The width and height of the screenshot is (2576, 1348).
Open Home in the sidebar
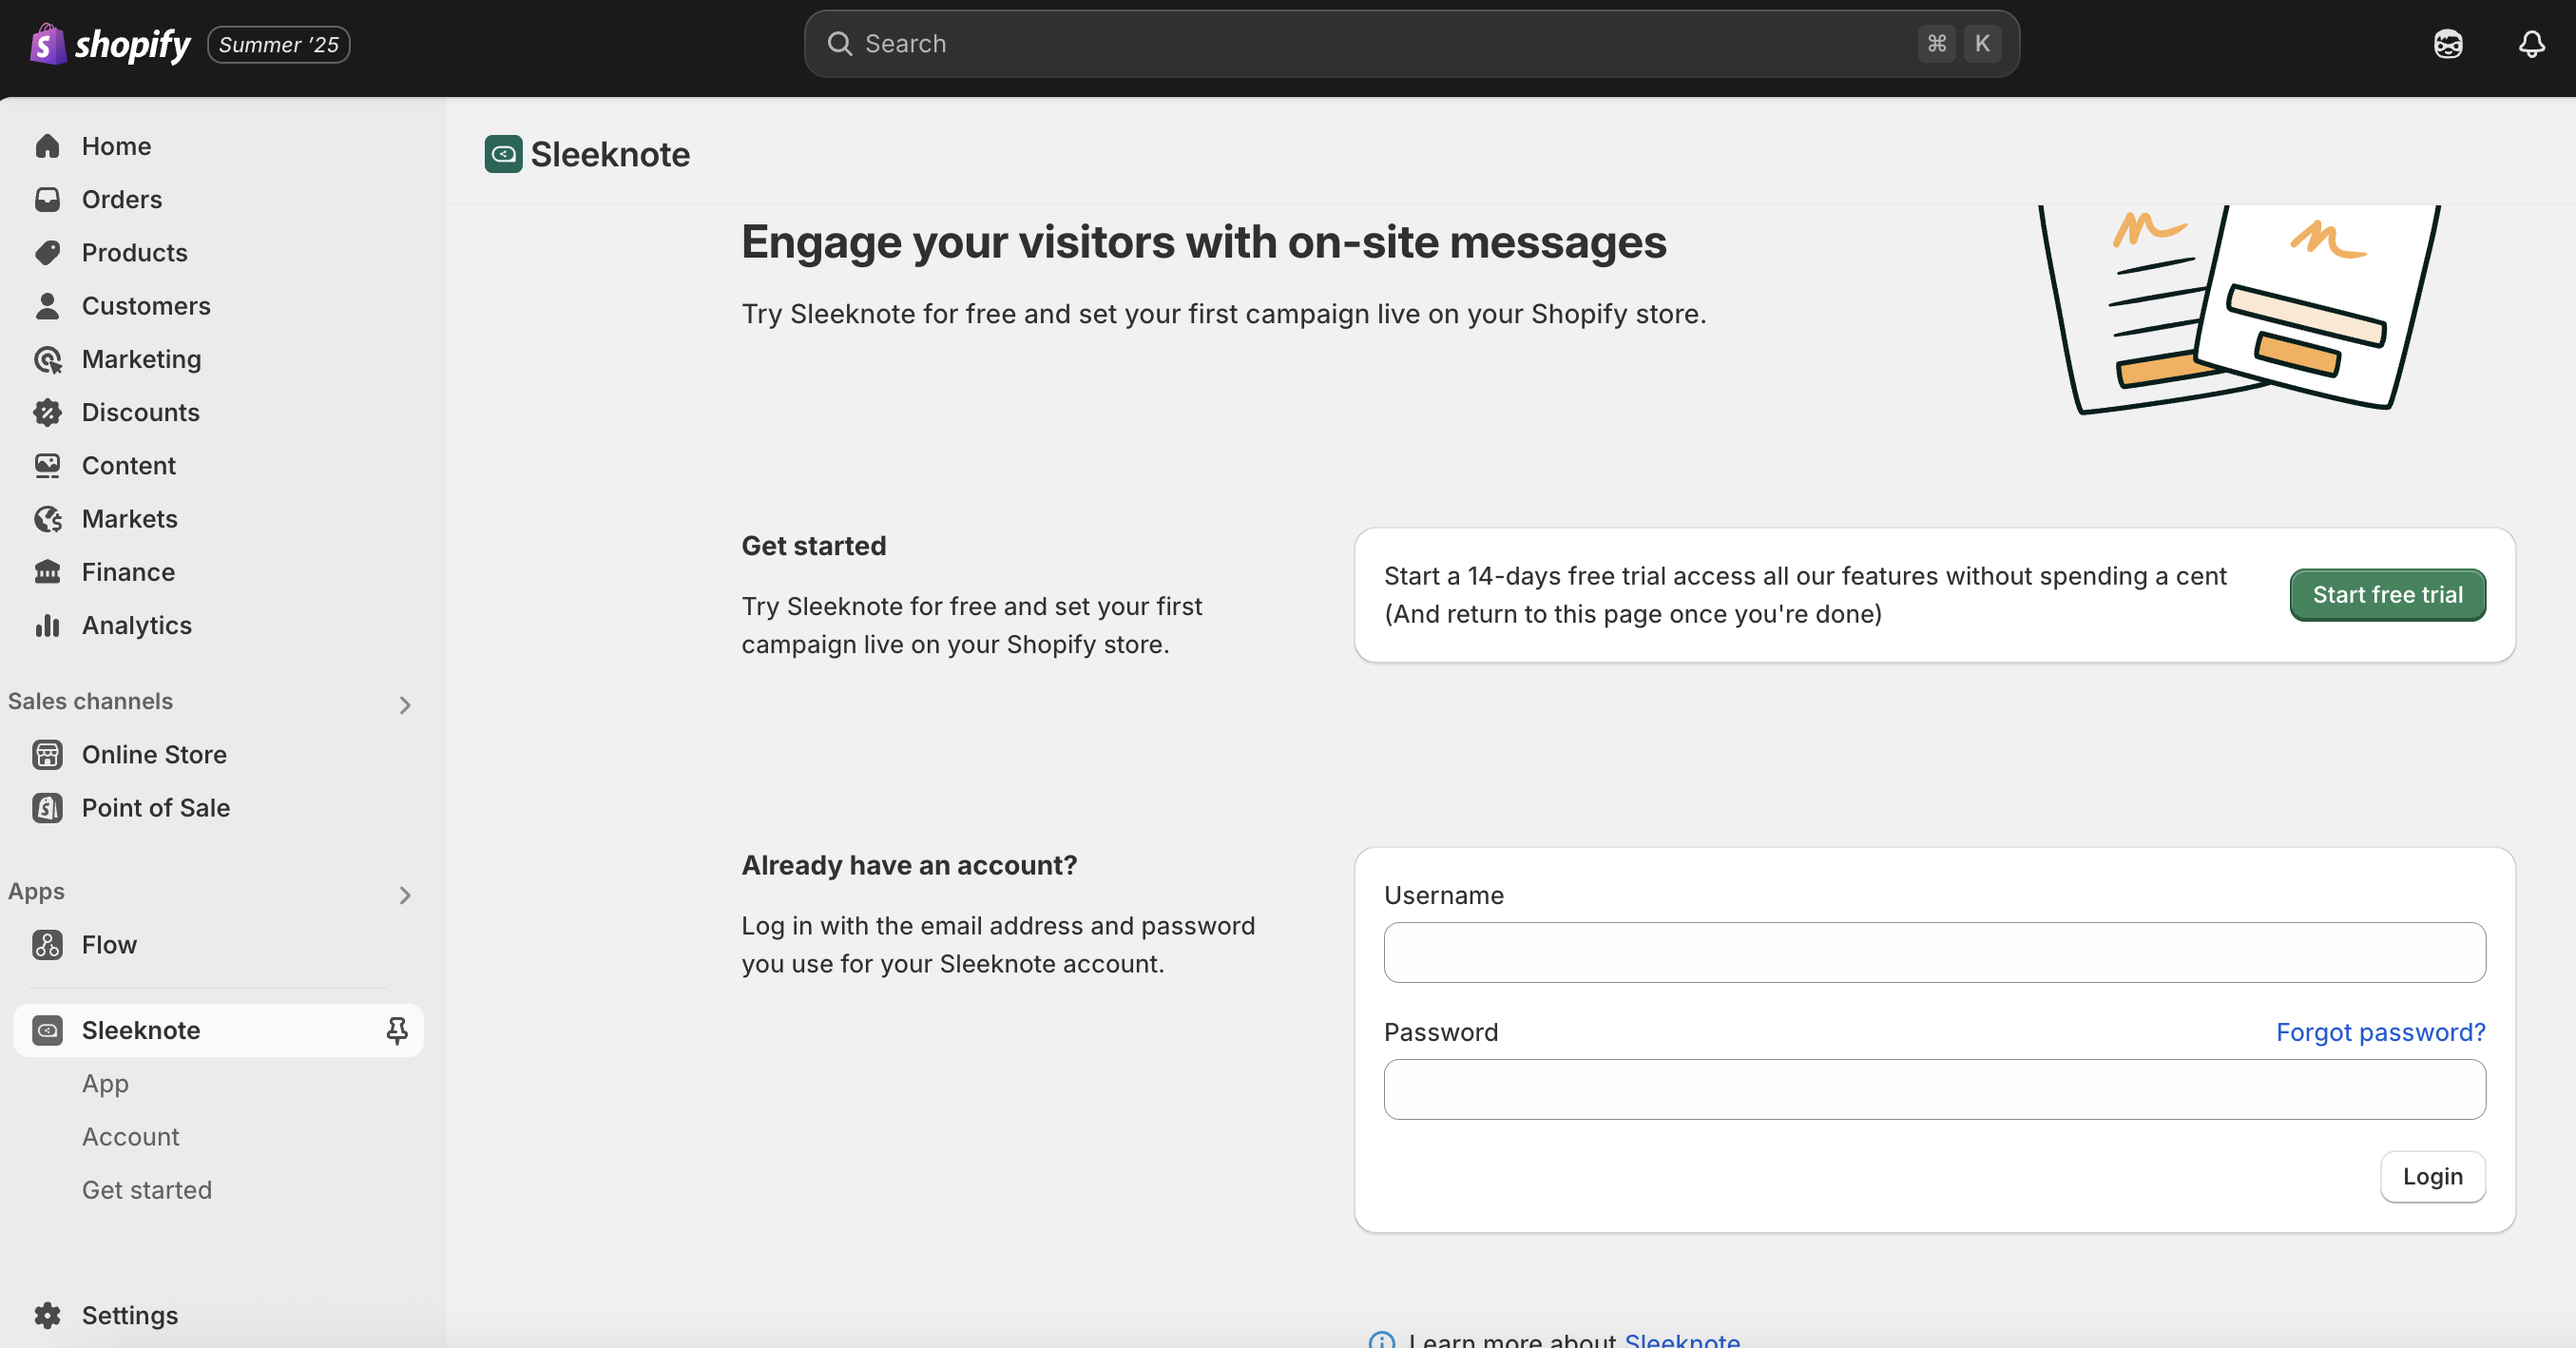pyautogui.click(x=116, y=146)
